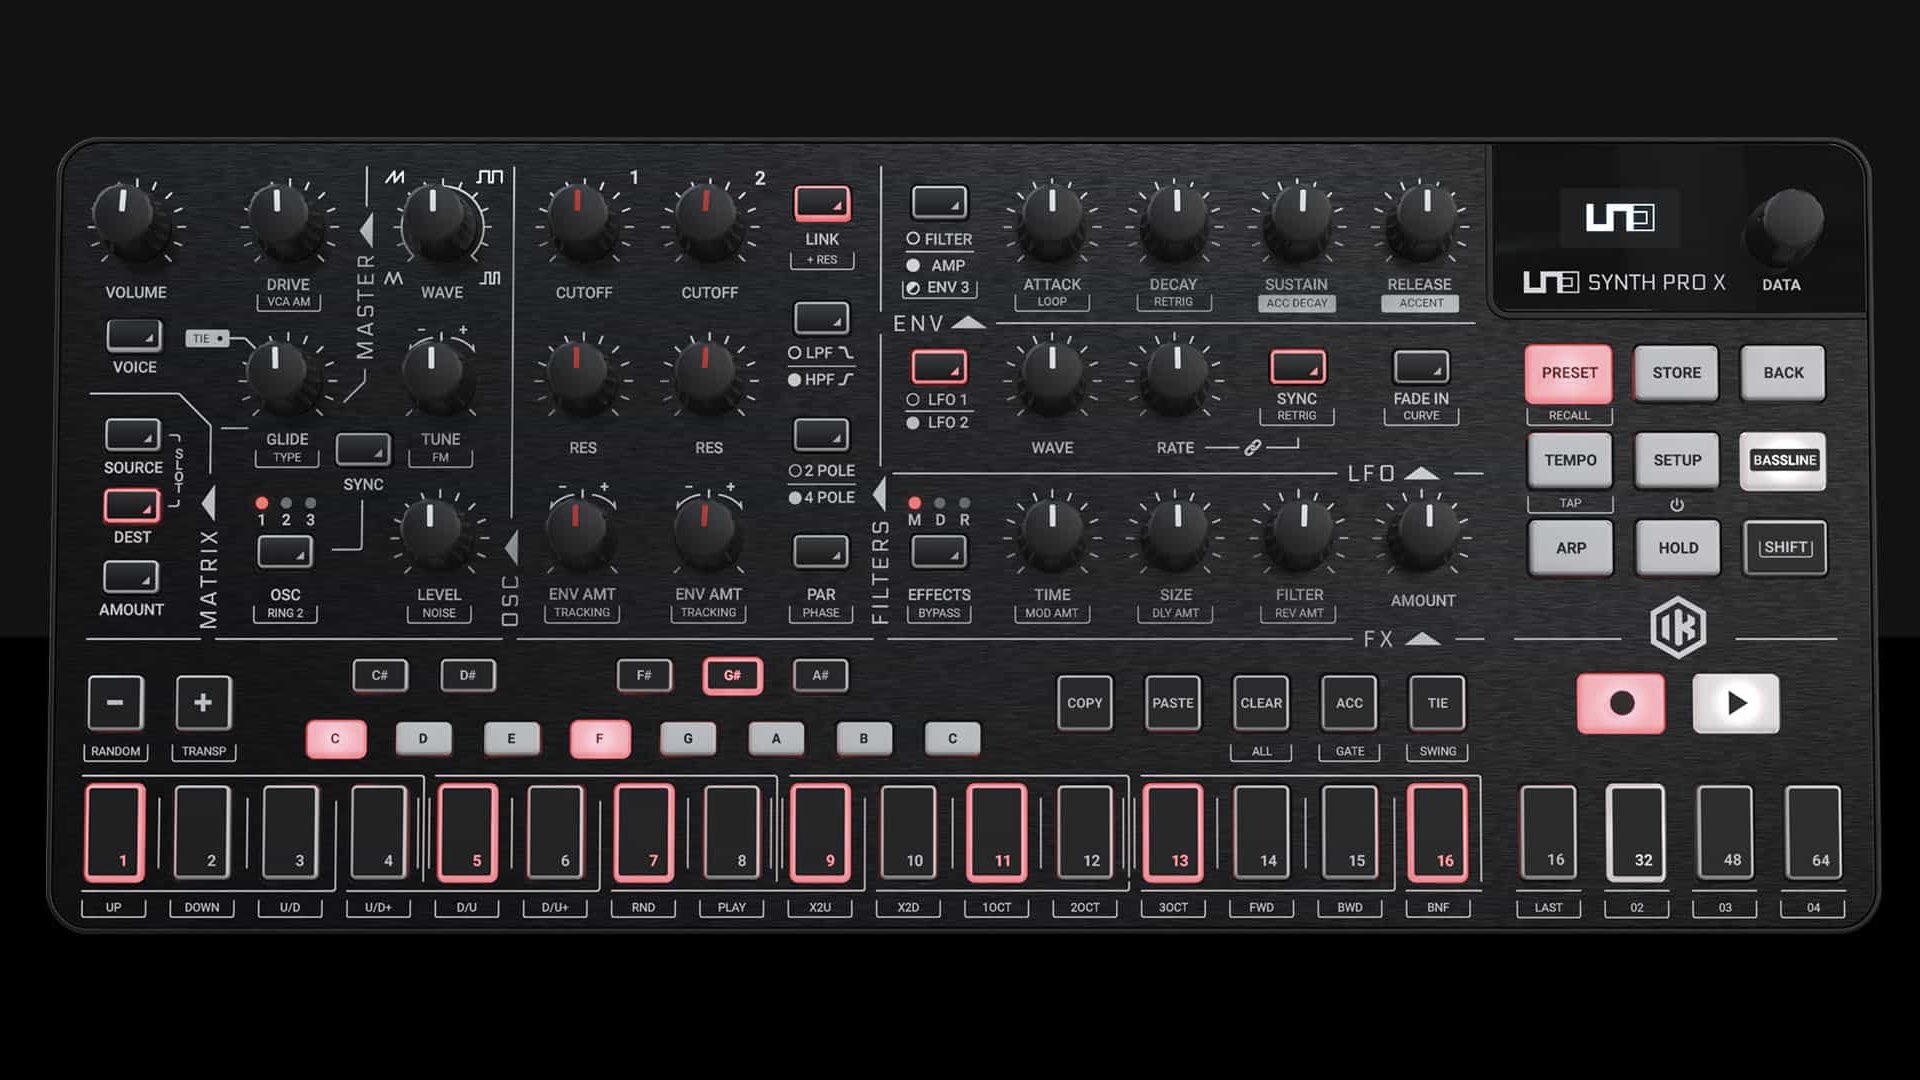The width and height of the screenshot is (1920, 1080).
Task: Click the UNO logo display screen
Action: click(x=1619, y=217)
